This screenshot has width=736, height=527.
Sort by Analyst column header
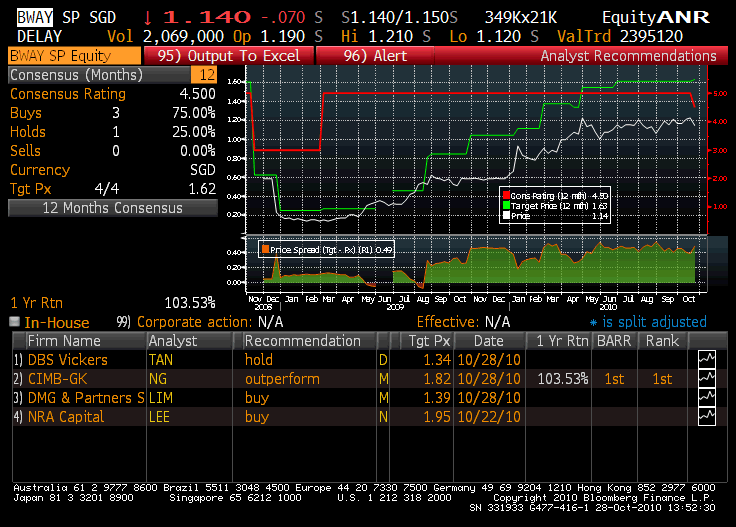click(190, 341)
